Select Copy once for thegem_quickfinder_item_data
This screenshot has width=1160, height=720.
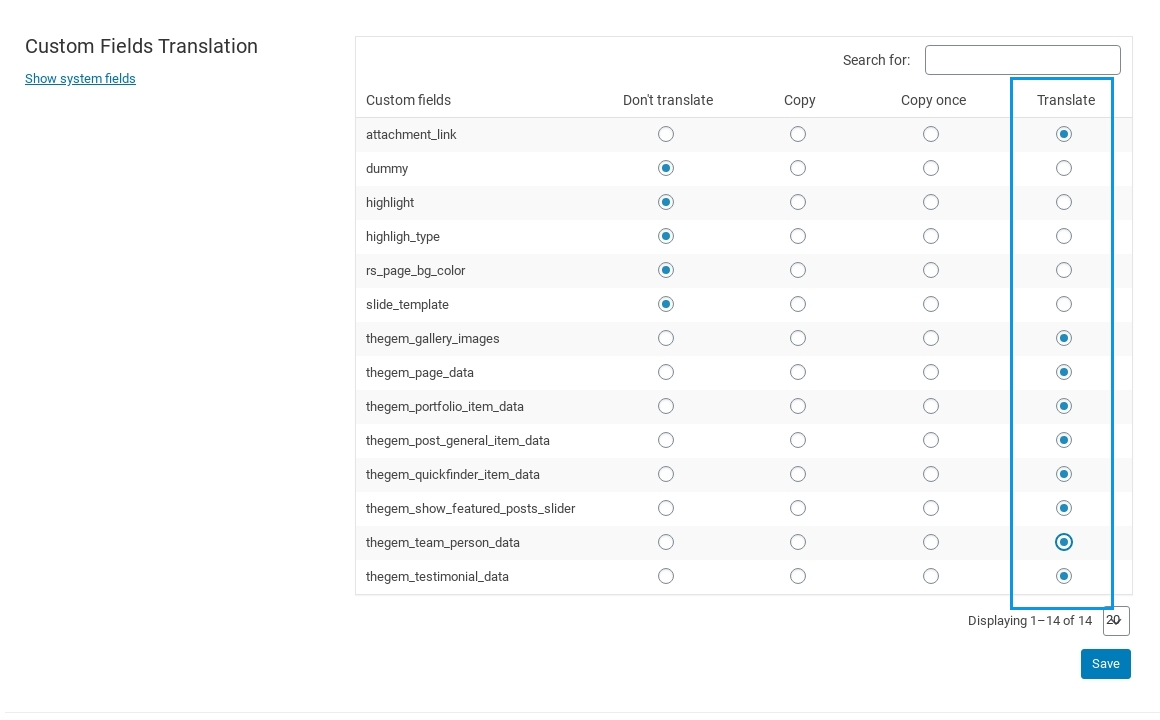tap(931, 474)
